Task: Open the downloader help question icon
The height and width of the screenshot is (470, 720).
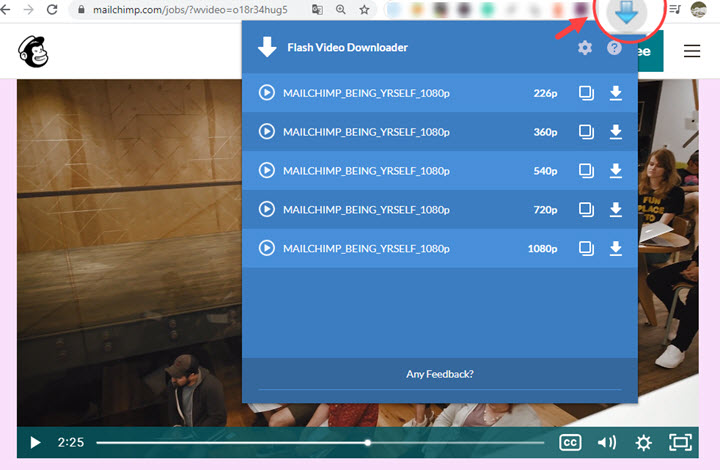Action: [614, 48]
